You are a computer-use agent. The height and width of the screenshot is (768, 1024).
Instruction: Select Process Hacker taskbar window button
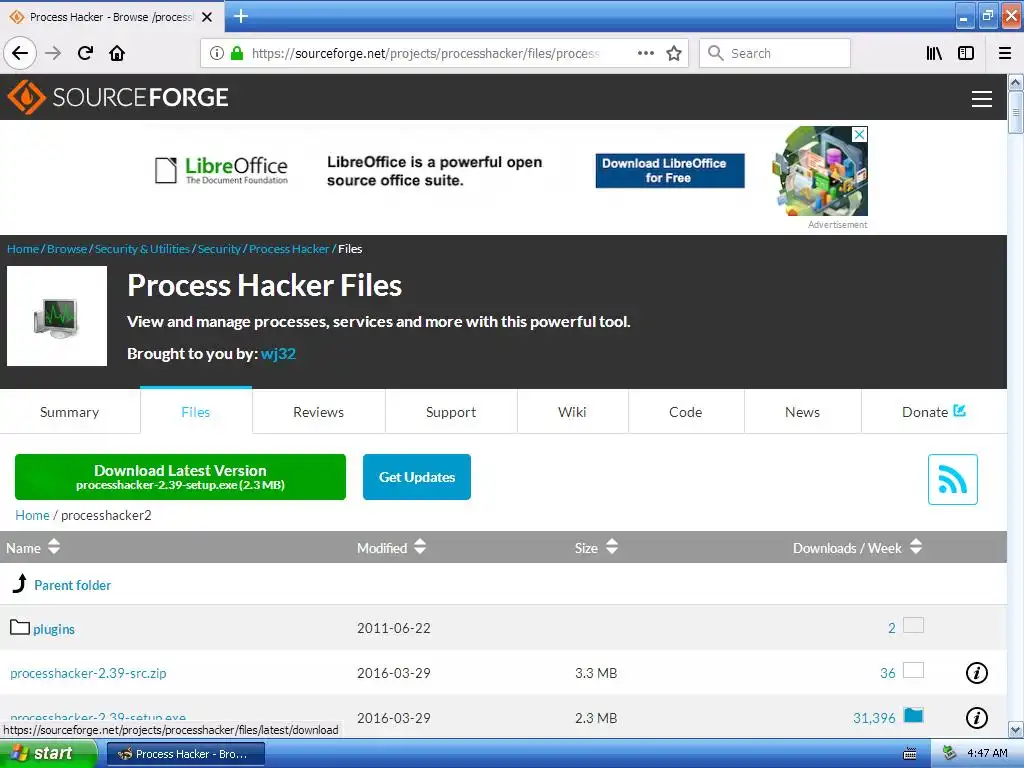185,754
